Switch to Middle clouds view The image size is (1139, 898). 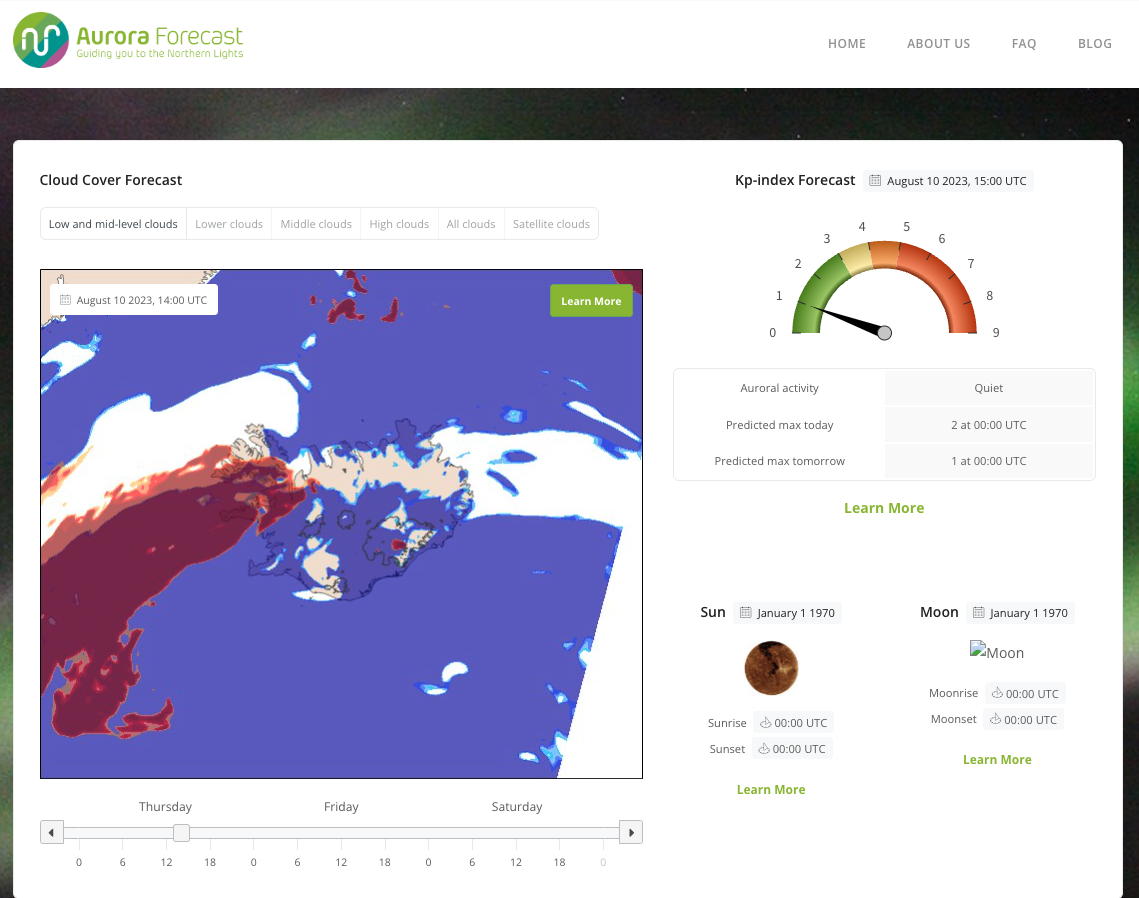[x=316, y=224]
